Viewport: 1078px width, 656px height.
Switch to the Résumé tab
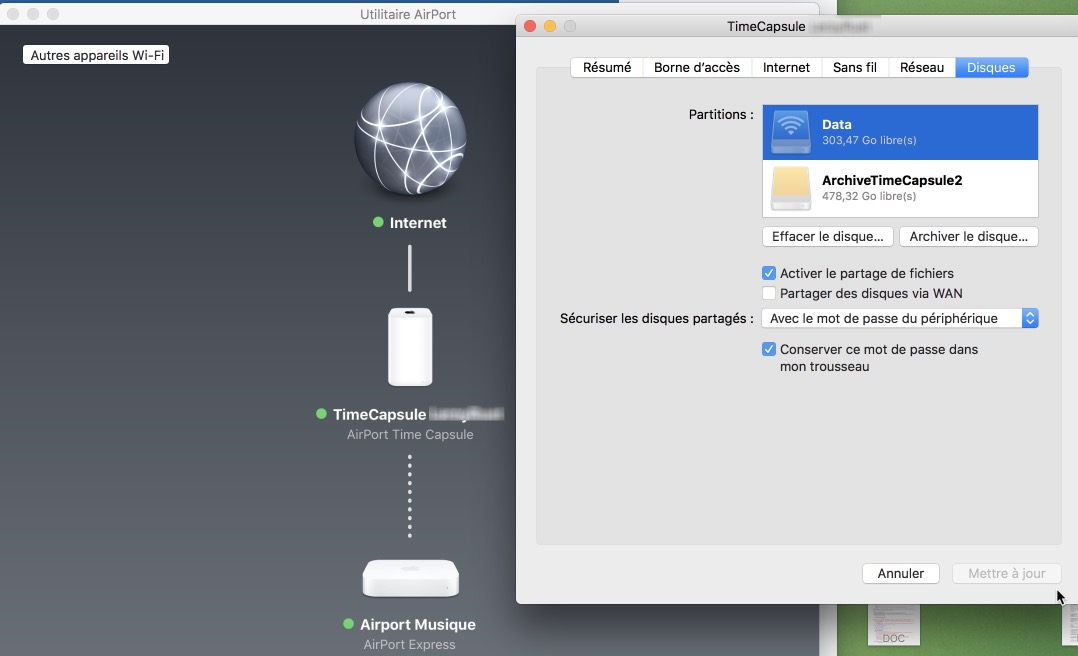pyautogui.click(x=607, y=67)
